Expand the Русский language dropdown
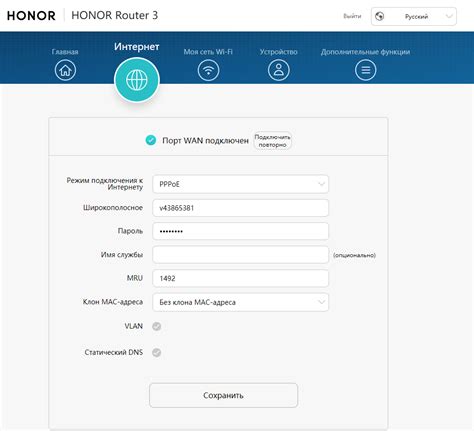 pyautogui.click(x=414, y=16)
